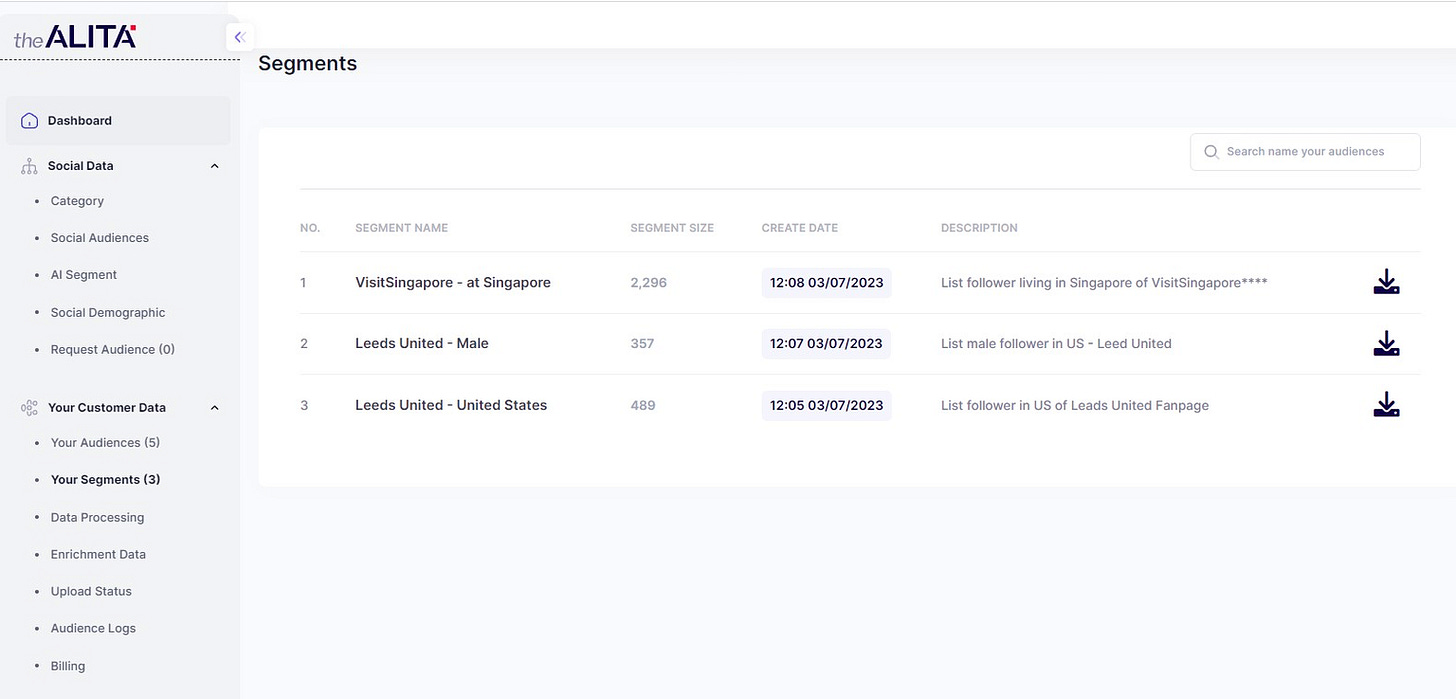This screenshot has height=699, width=1456.
Task: Click the Social Data hierarchy icon
Action: click(x=29, y=166)
